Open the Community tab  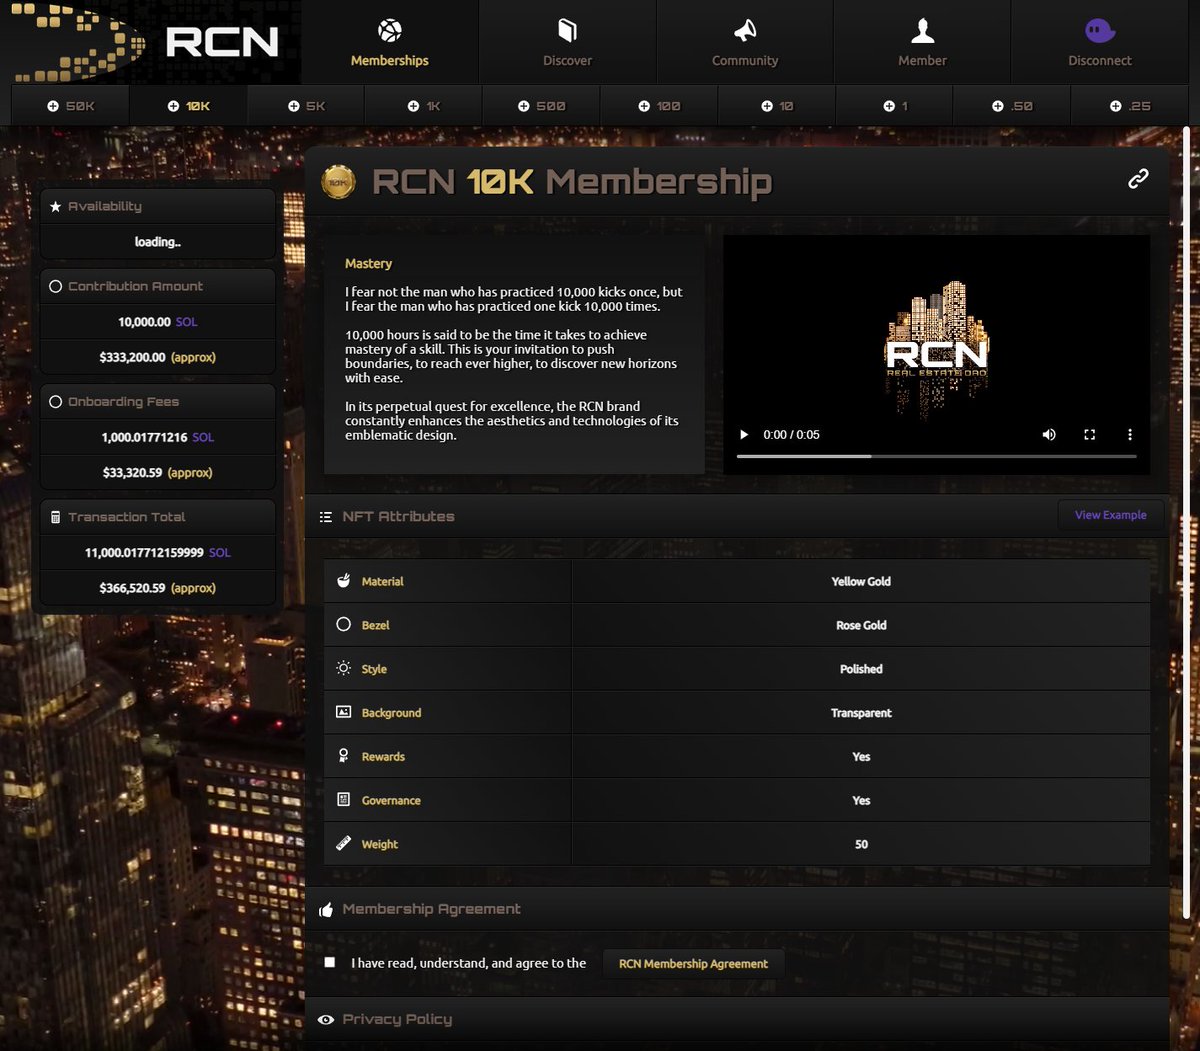pos(745,42)
